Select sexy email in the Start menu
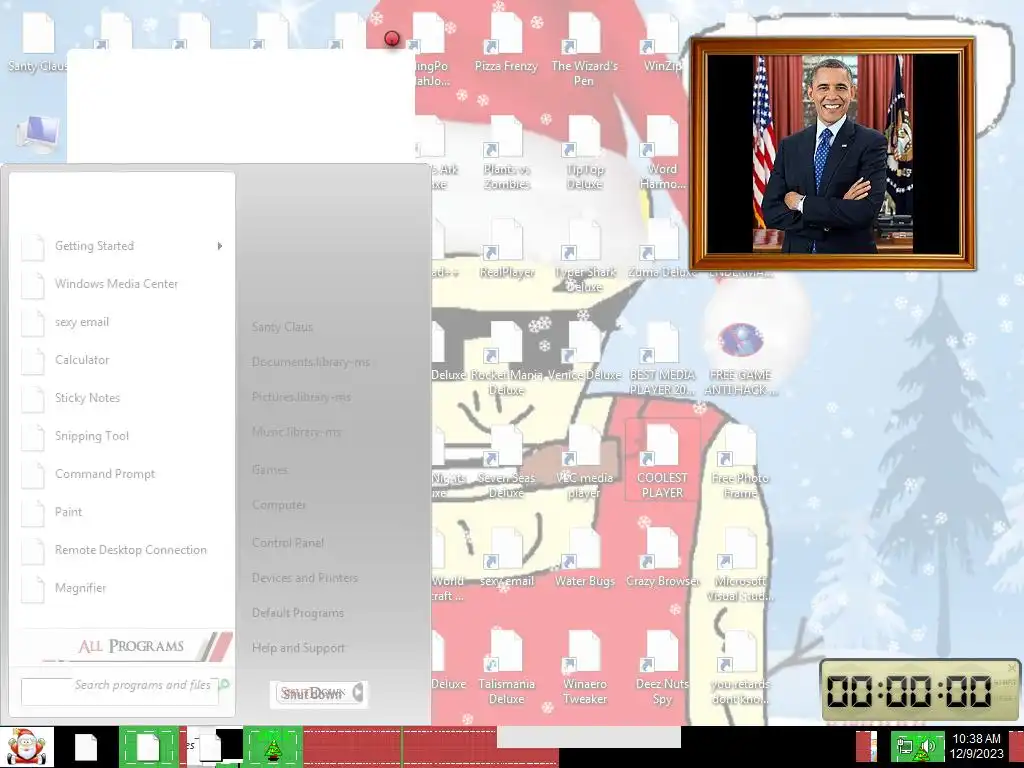The height and width of the screenshot is (768, 1024). (122, 322)
